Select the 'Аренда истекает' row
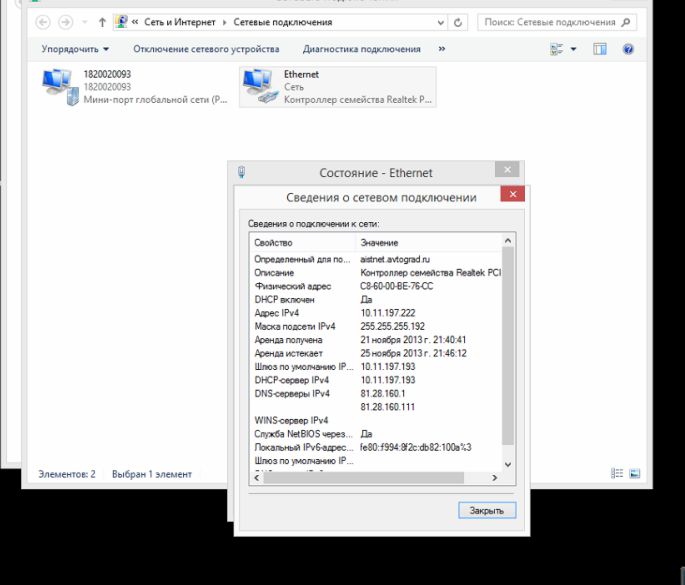Viewport: 685px width, 585px height. pos(376,353)
